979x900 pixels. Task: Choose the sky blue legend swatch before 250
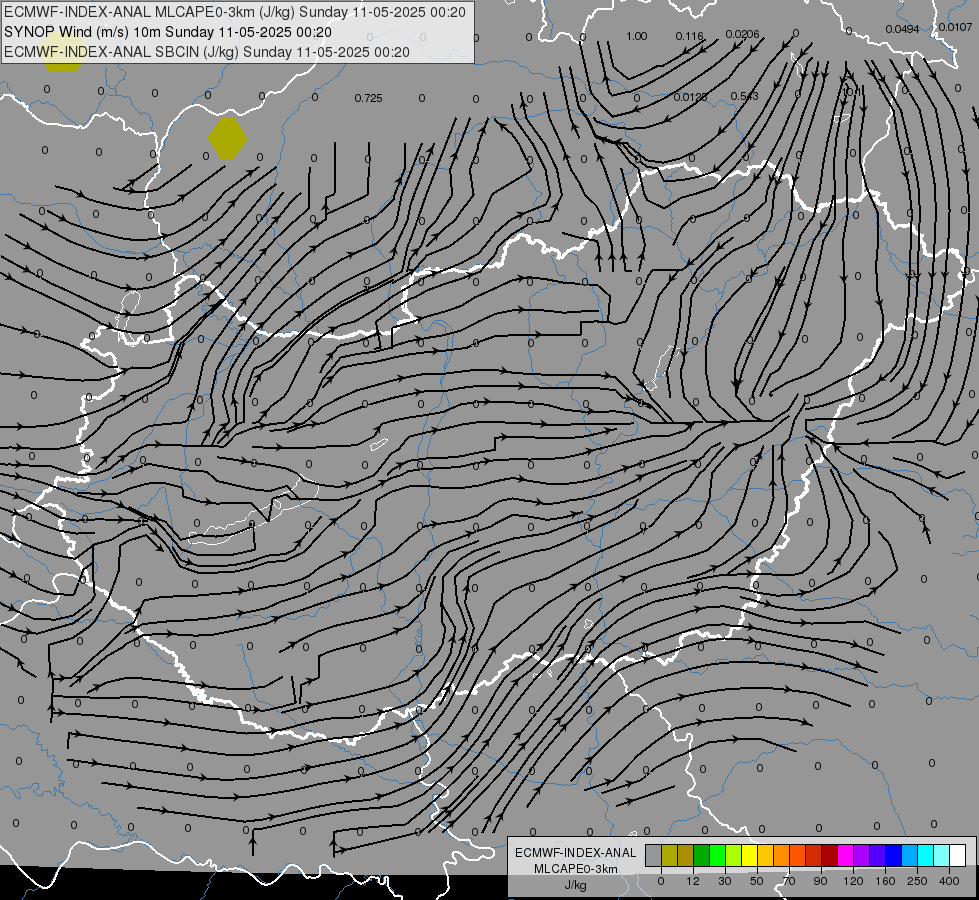pyautogui.click(x=910, y=855)
